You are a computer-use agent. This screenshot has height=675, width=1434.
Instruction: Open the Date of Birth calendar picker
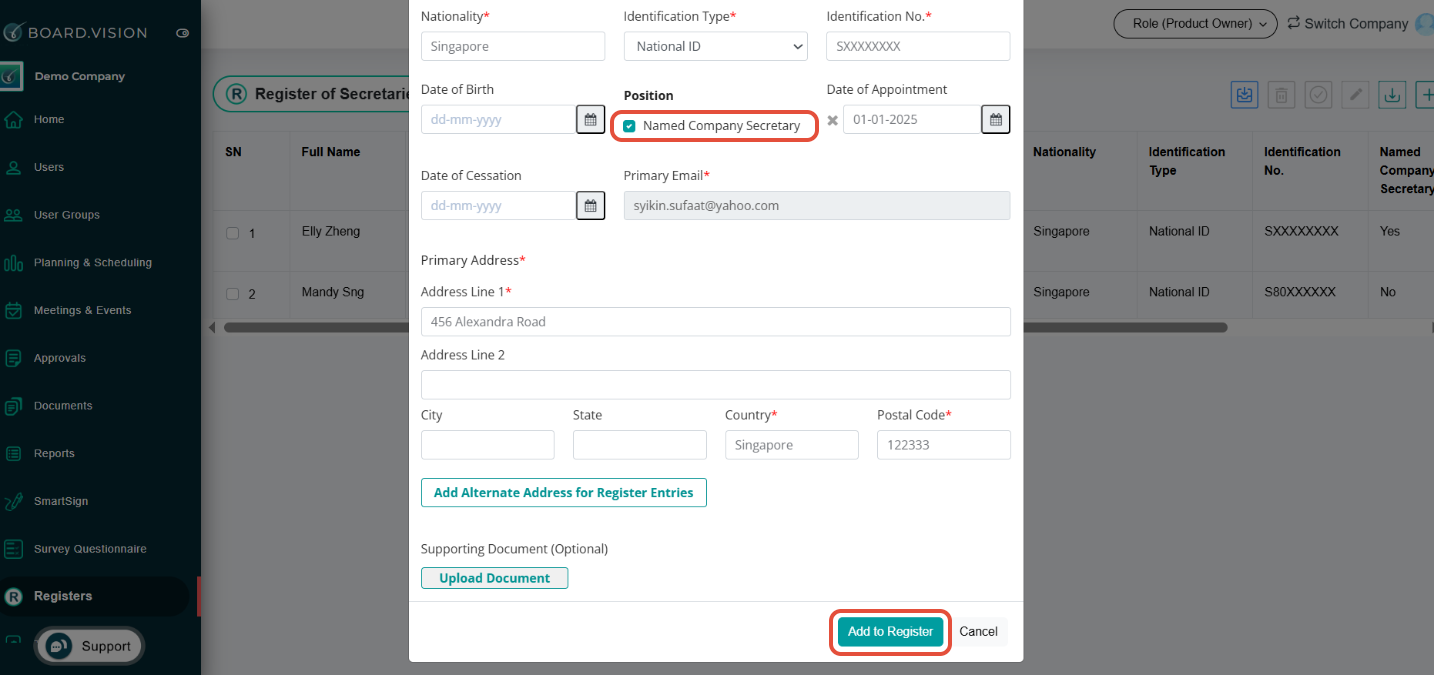click(x=591, y=119)
